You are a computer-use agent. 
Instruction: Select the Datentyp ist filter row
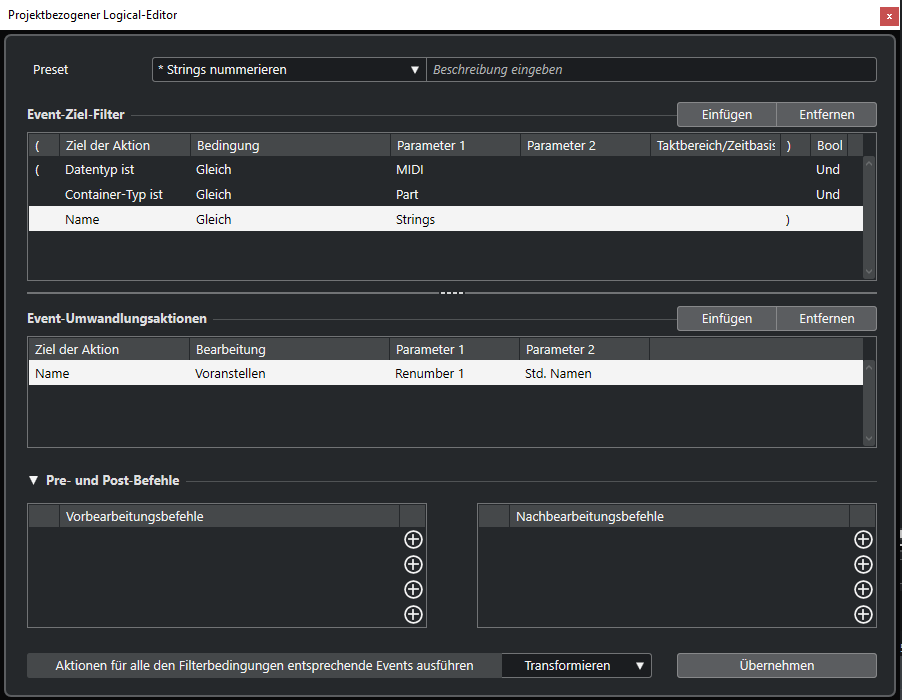[100, 170]
